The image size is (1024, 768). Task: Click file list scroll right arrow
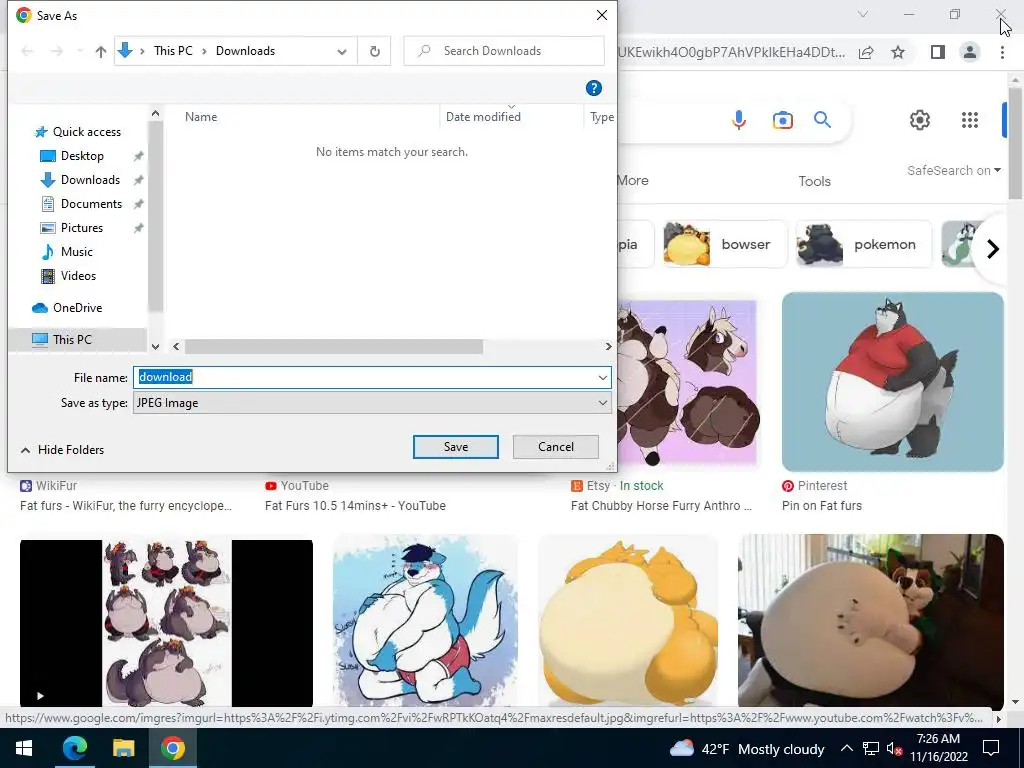pos(609,347)
